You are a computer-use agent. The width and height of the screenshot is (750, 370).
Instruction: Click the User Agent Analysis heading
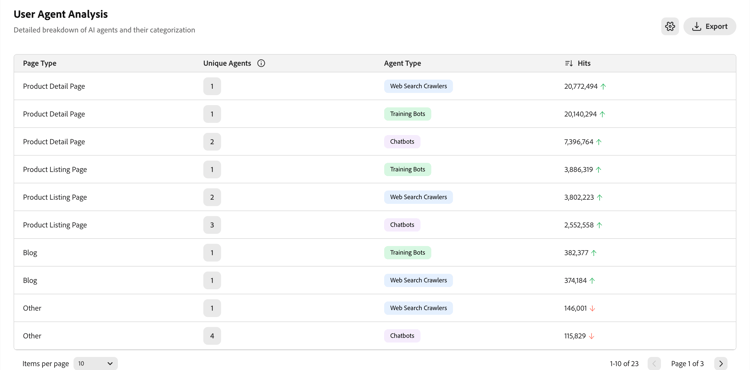(x=61, y=14)
